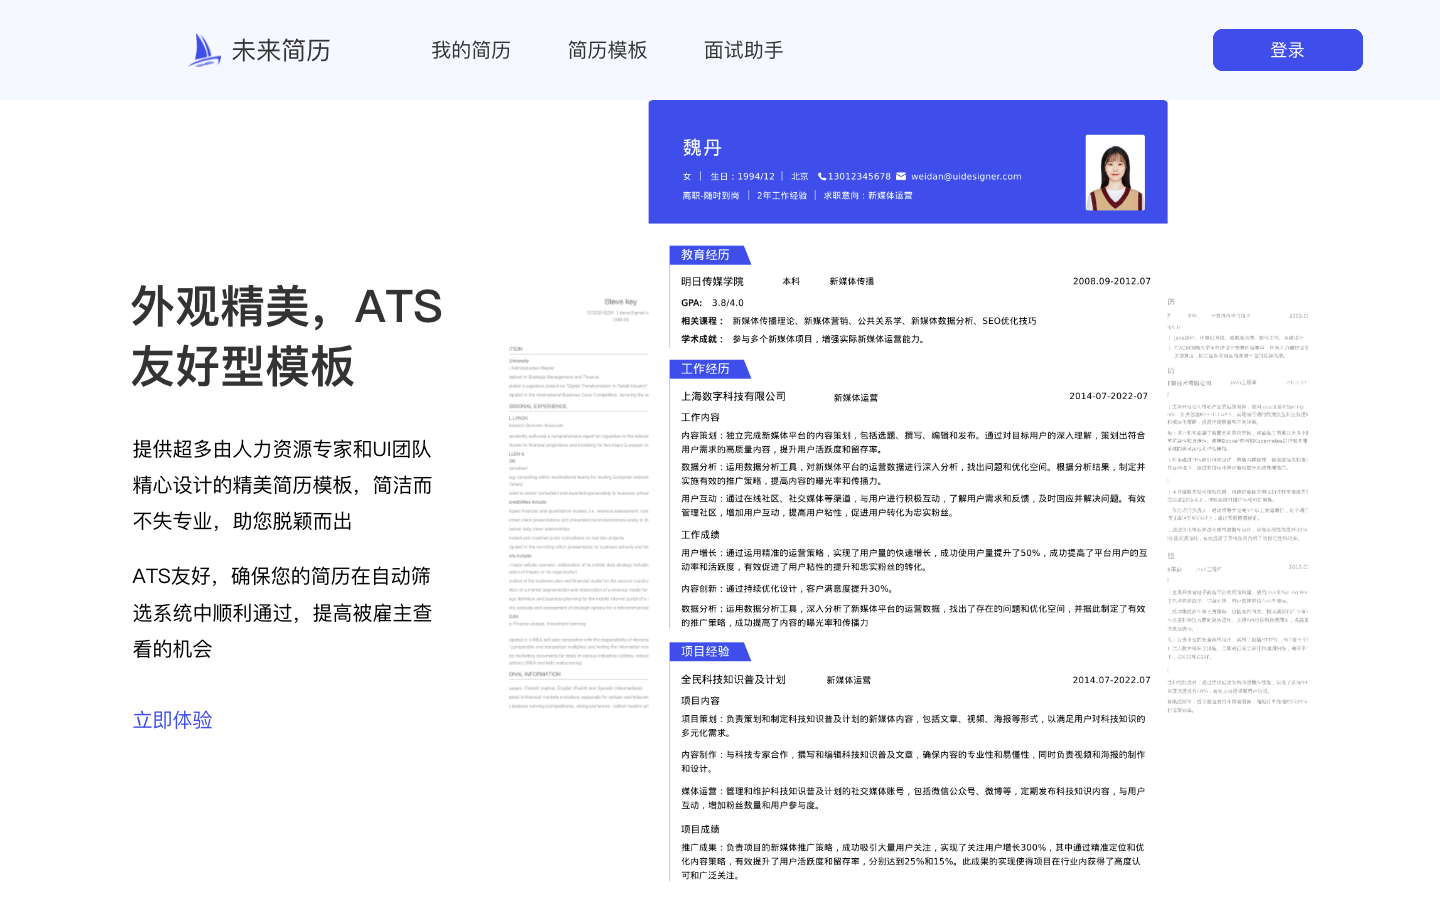
Task: Go to the 简历模板 page
Action: [x=608, y=50]
